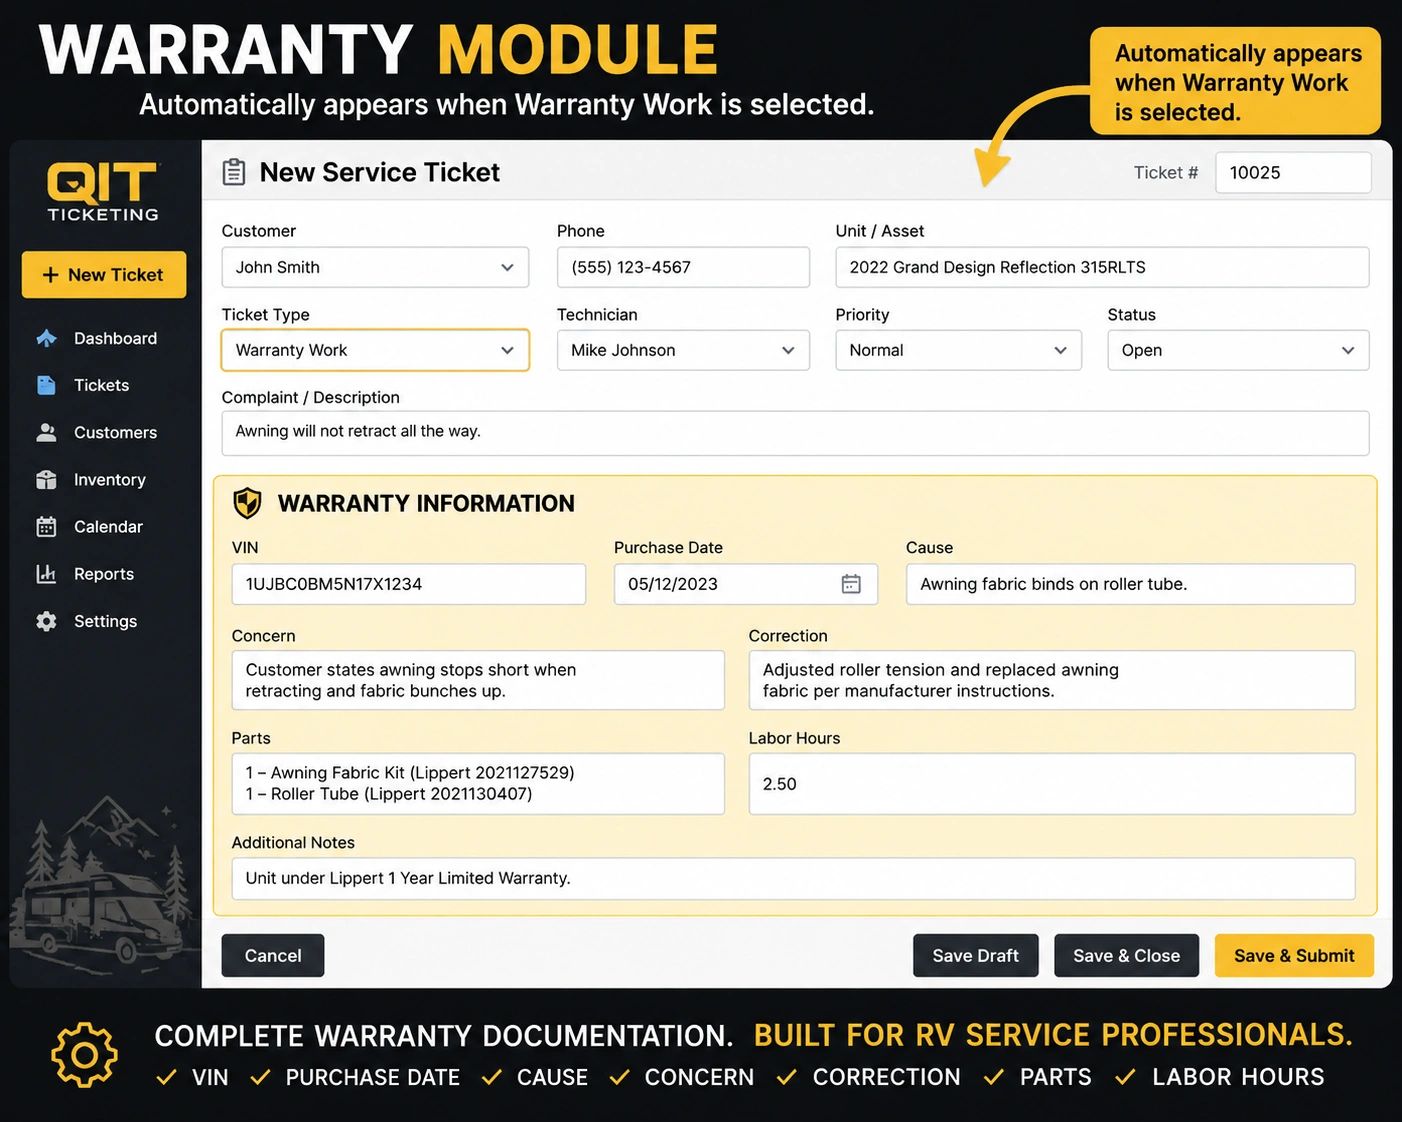Click the clipboard icon beside New Service Ticket
The height and width of the screenshot is (1122, 1402).
click(233, 172)
